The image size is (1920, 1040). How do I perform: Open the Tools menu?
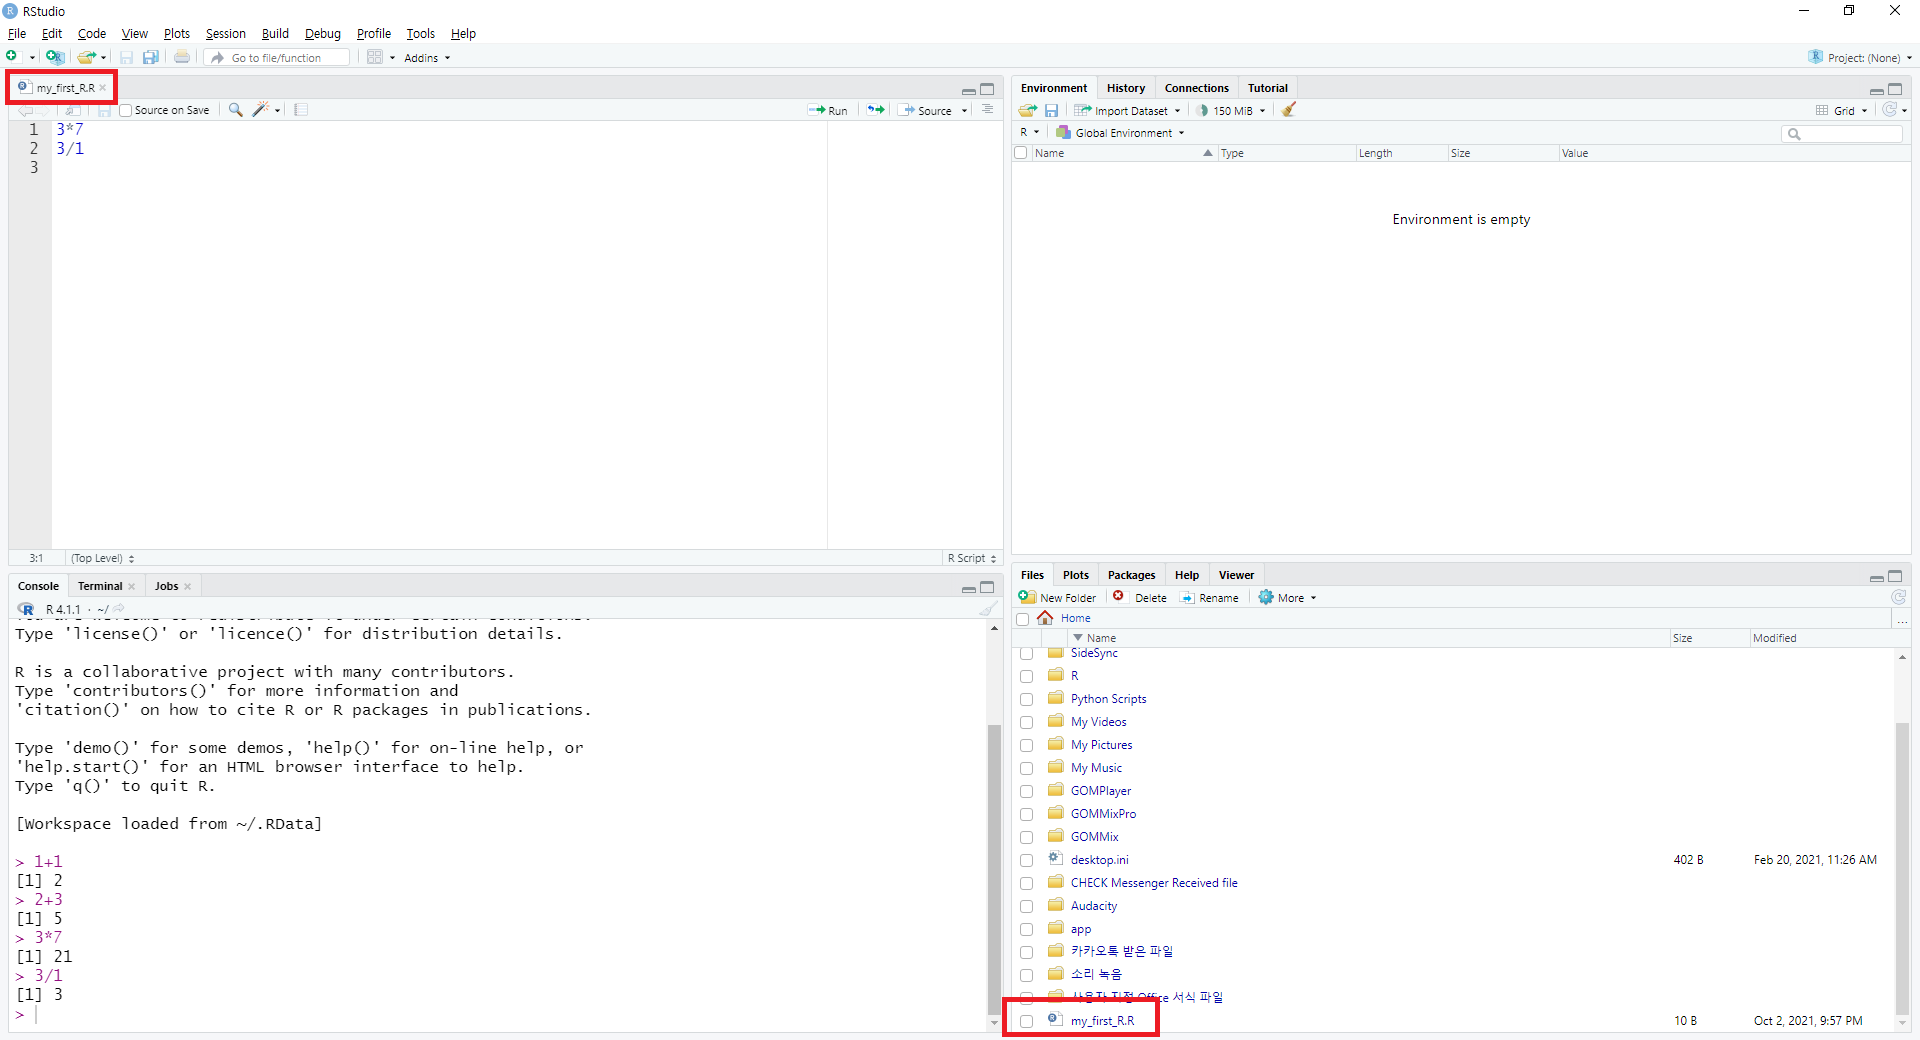pos(420,33)
